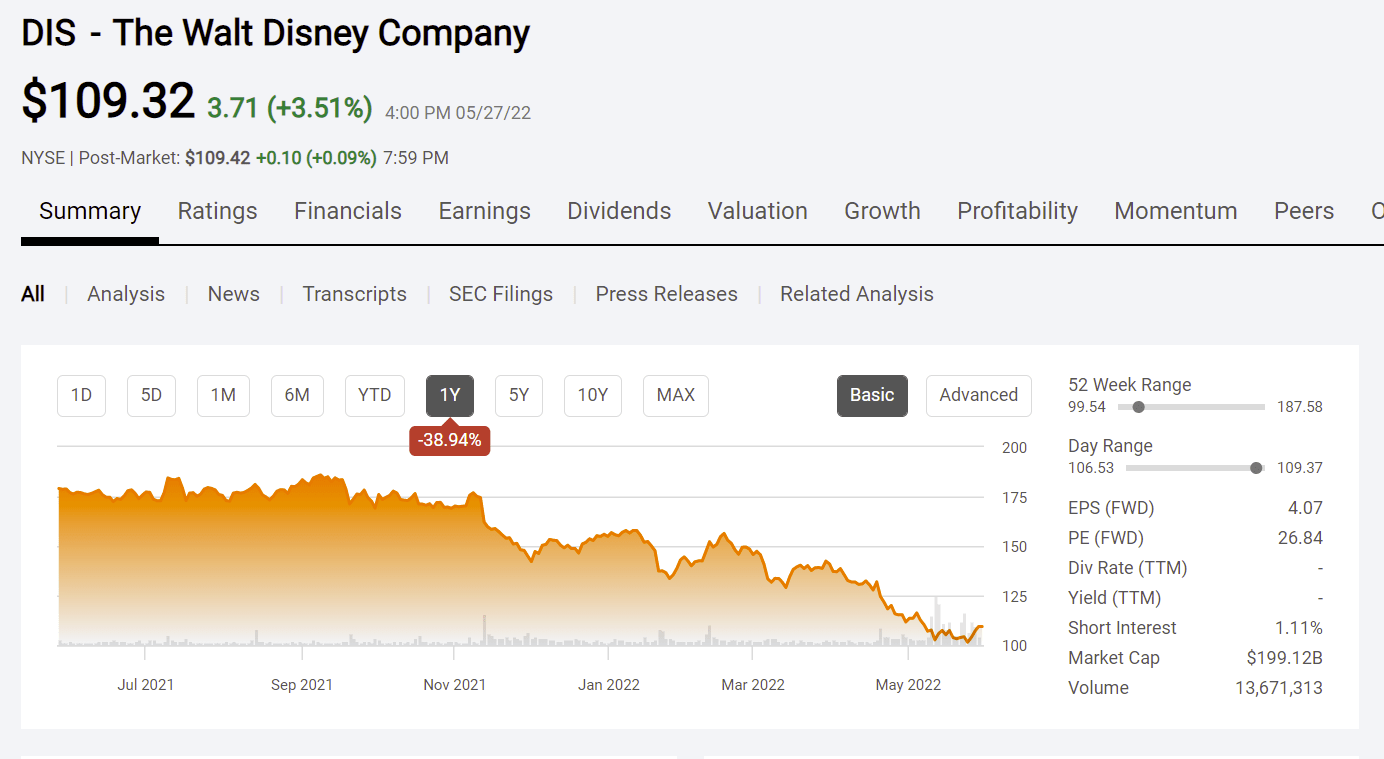The image size is (1384, 759).
Task: Select the 1Y chart range
Action: pos(450,395)
